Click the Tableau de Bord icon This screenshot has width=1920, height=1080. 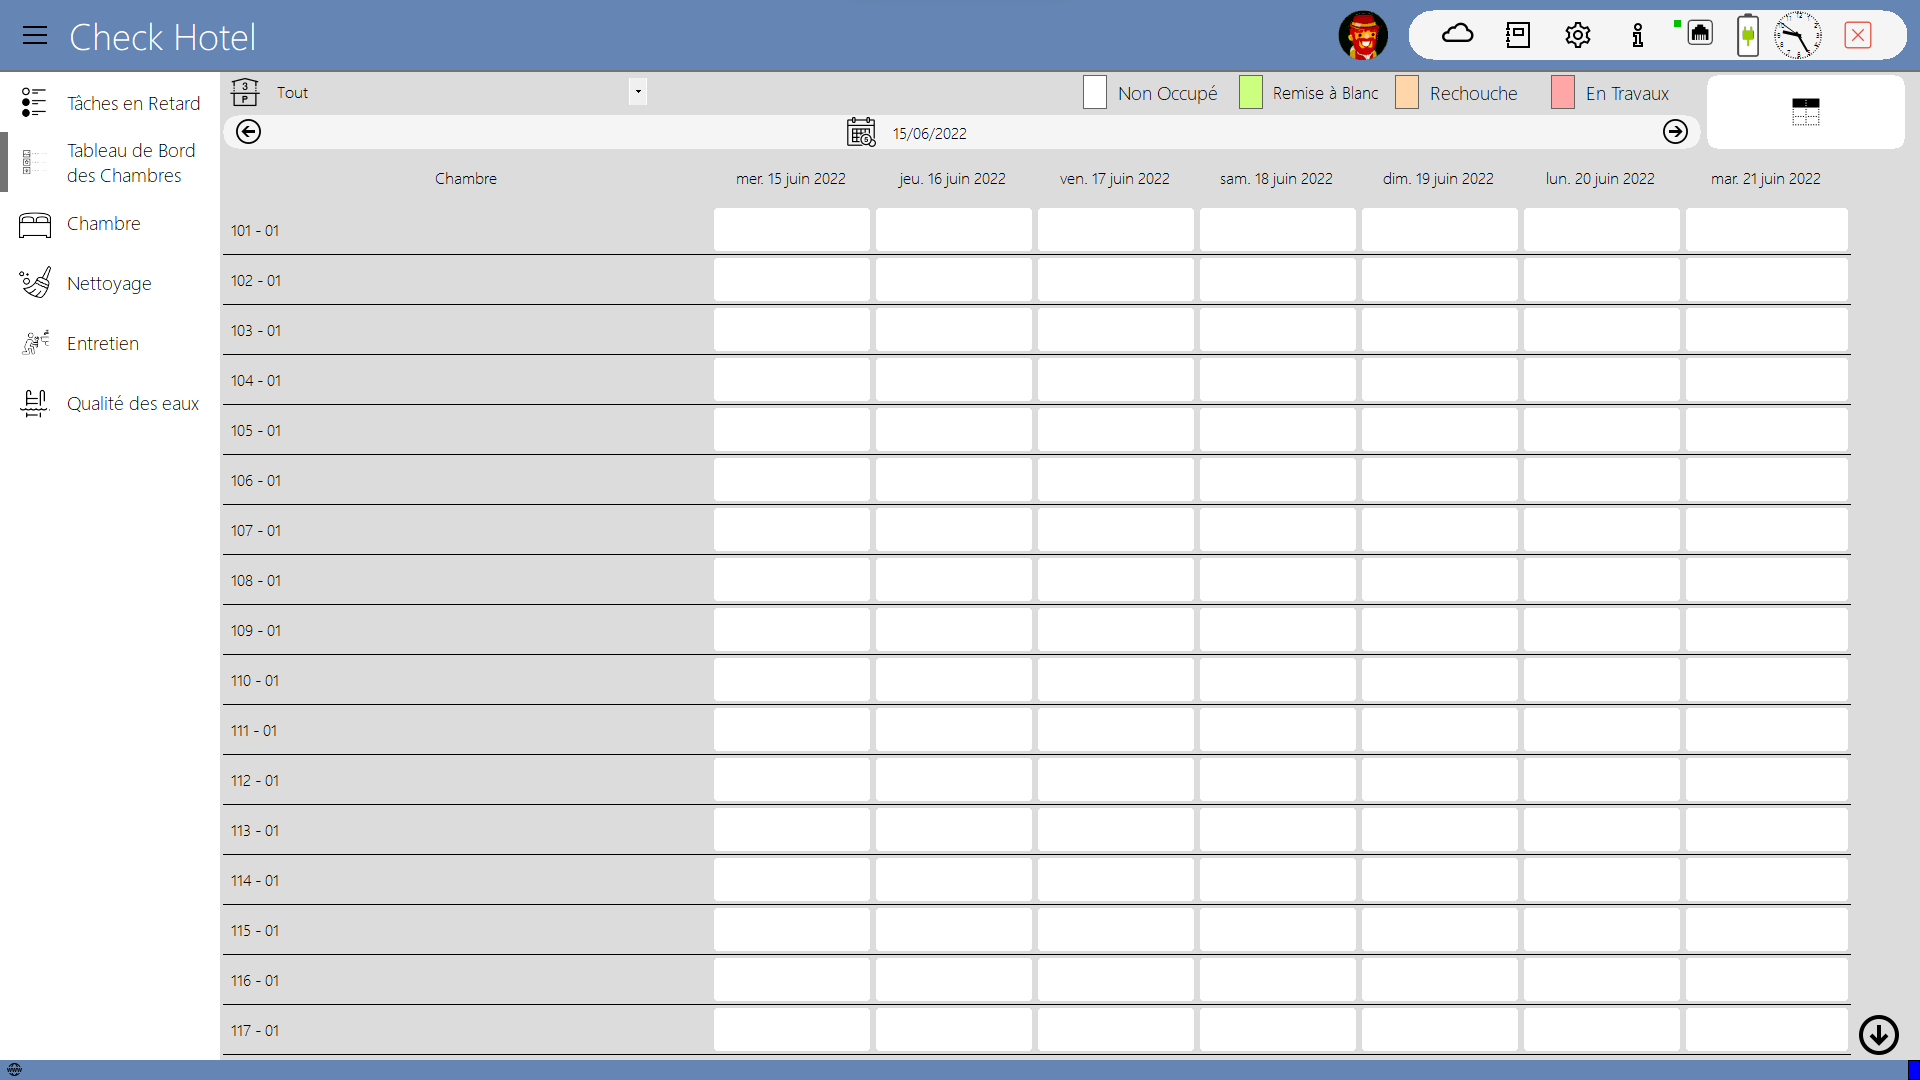pyautogui.click(x=34, y=162)
